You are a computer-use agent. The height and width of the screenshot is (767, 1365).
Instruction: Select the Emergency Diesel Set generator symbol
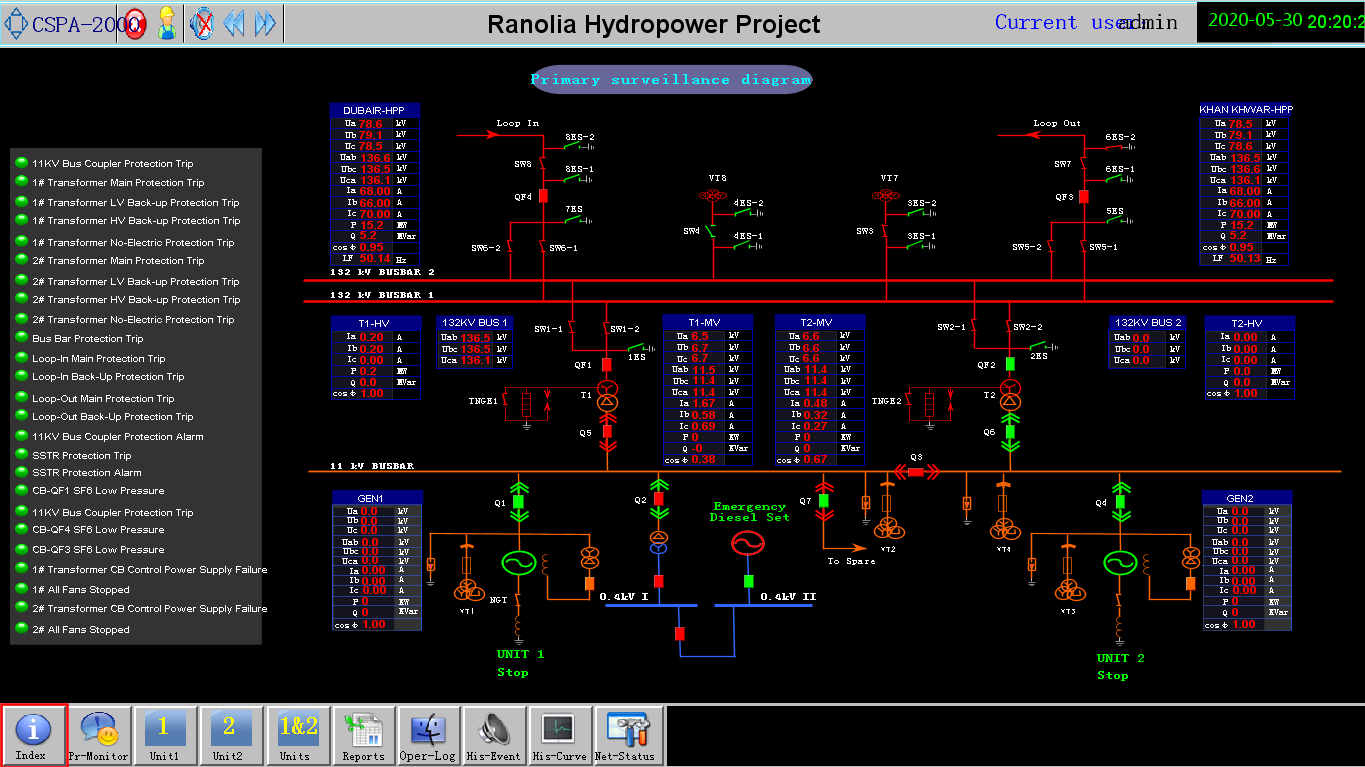(748, 543)
